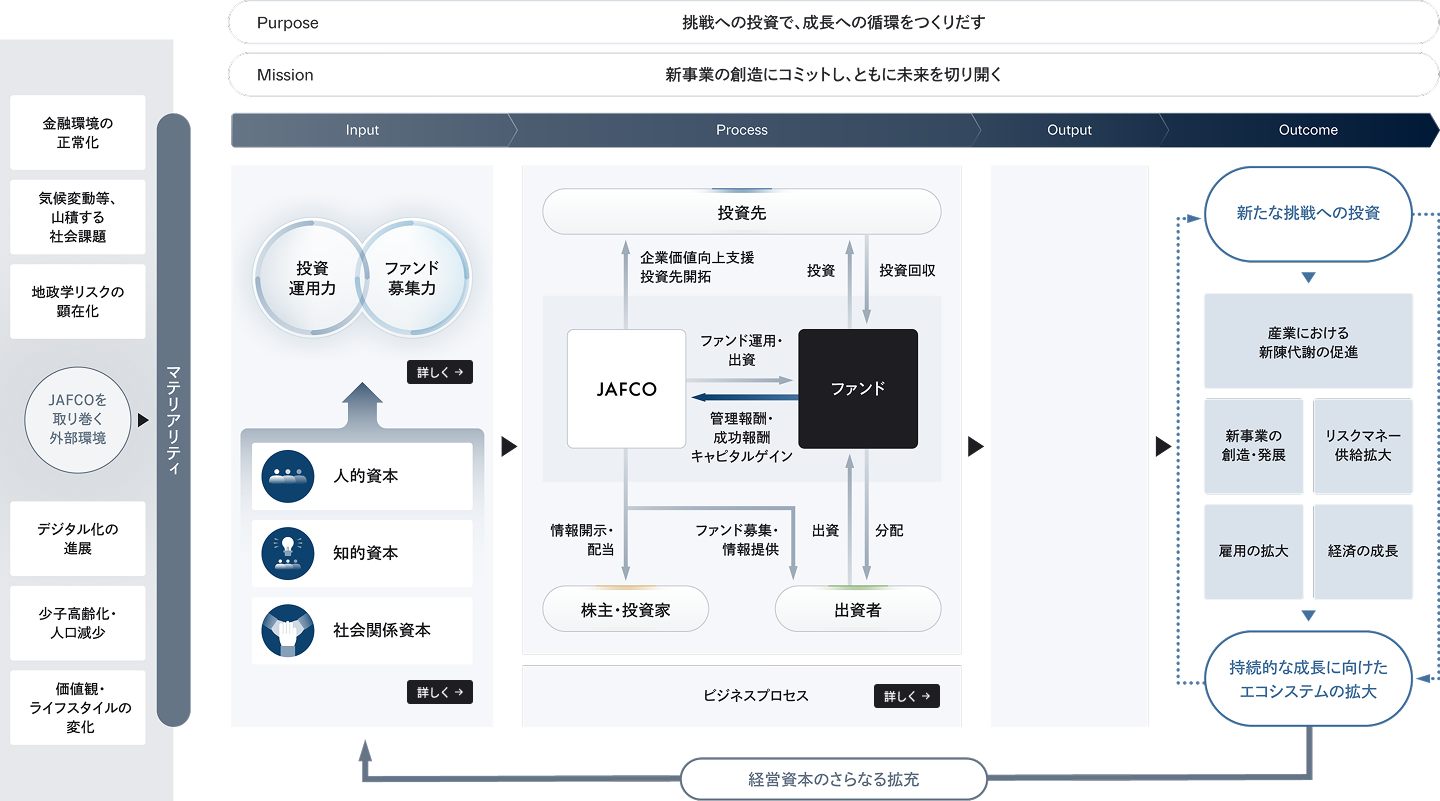The width and height of the screenshot is (1440, 801).
Task: Click 管理報酬・成功報酬 キャピタルゲイン label
Action: [741, 437]
